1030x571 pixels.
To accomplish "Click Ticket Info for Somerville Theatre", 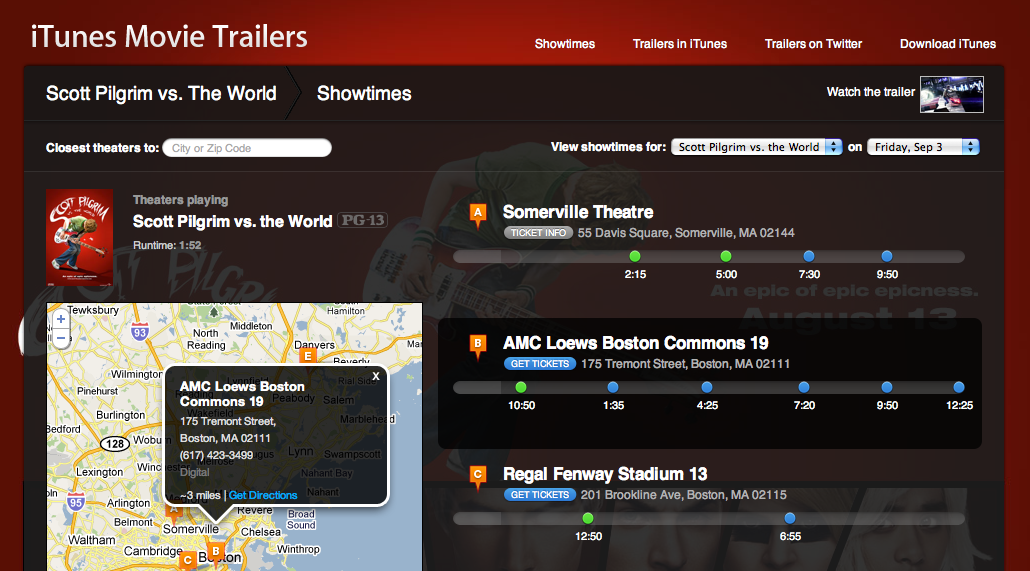I will tap(539, 233).
